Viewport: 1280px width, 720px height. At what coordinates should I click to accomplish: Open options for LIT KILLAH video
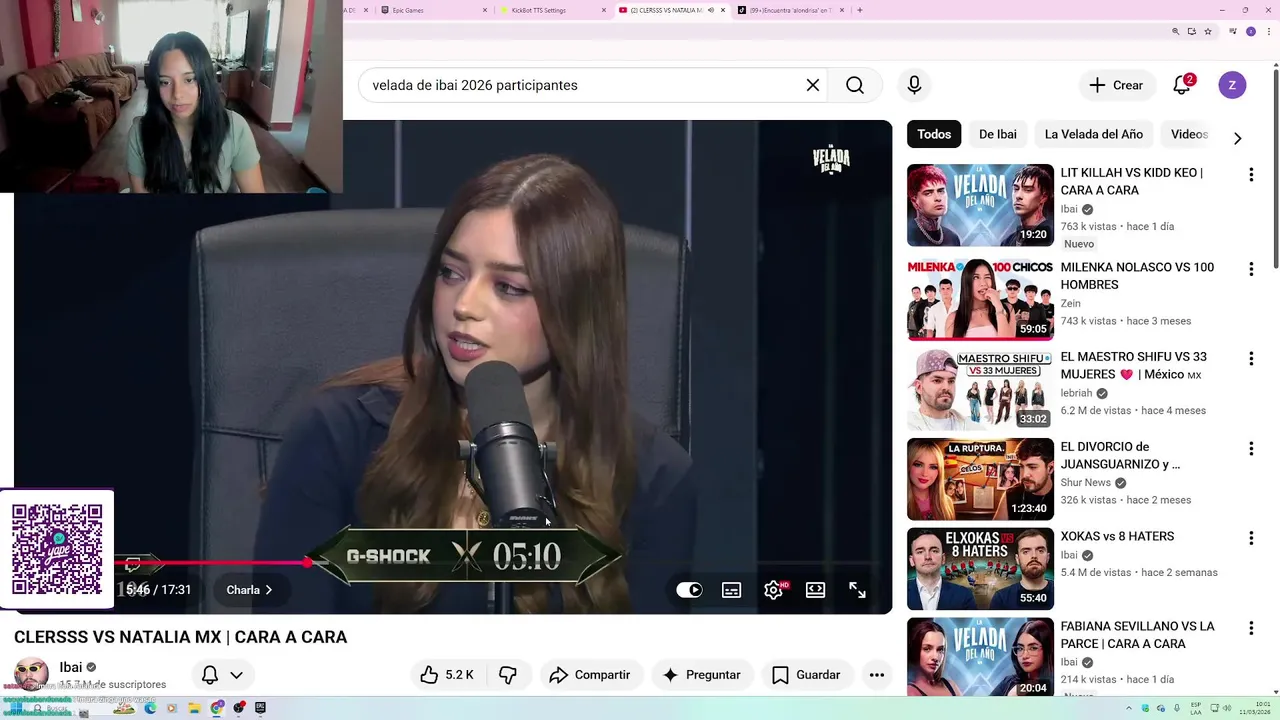(1250, 175)
